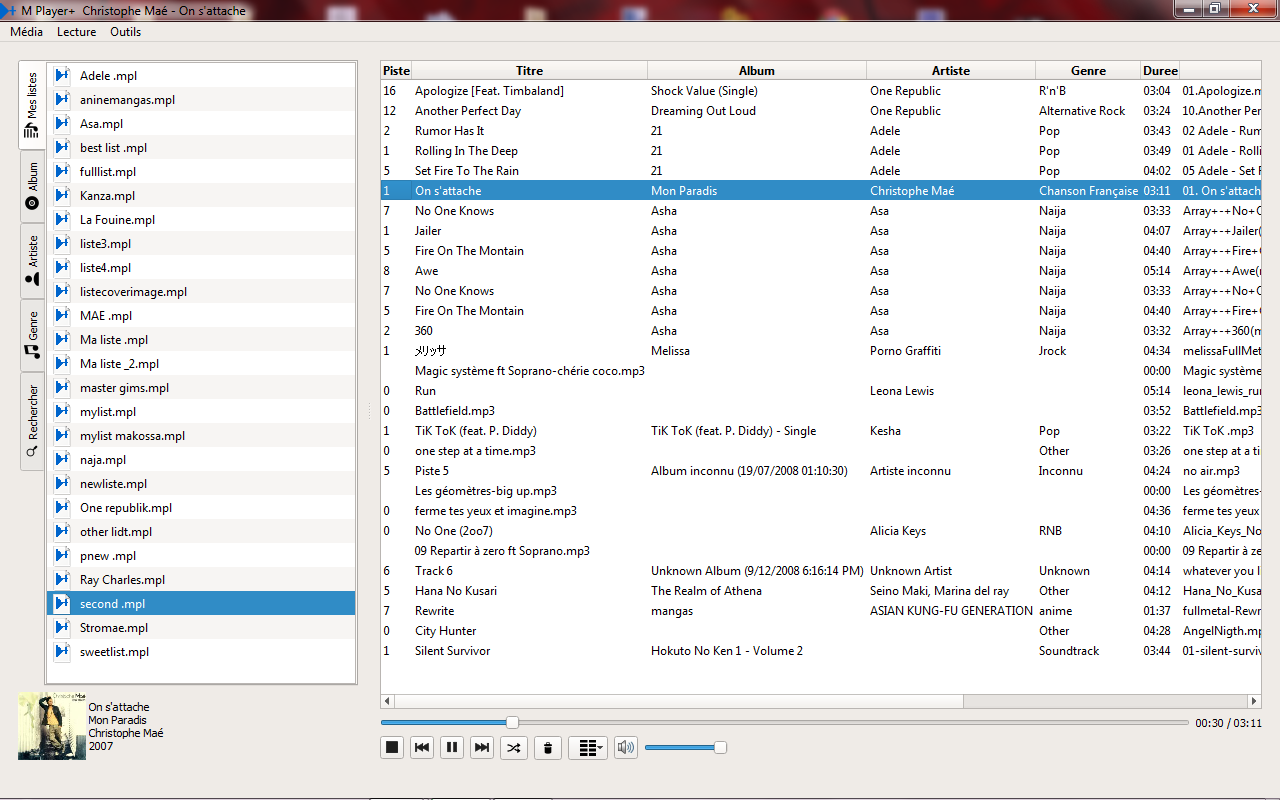This screenshot has width=1280, height=800.
Task: Open the Média menu
Action: 27,32
